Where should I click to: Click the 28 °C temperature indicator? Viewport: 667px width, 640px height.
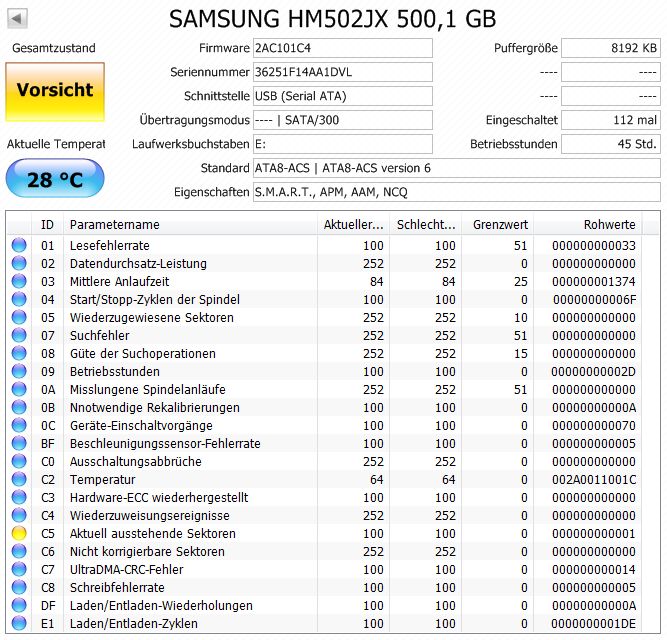pos(55,179)
